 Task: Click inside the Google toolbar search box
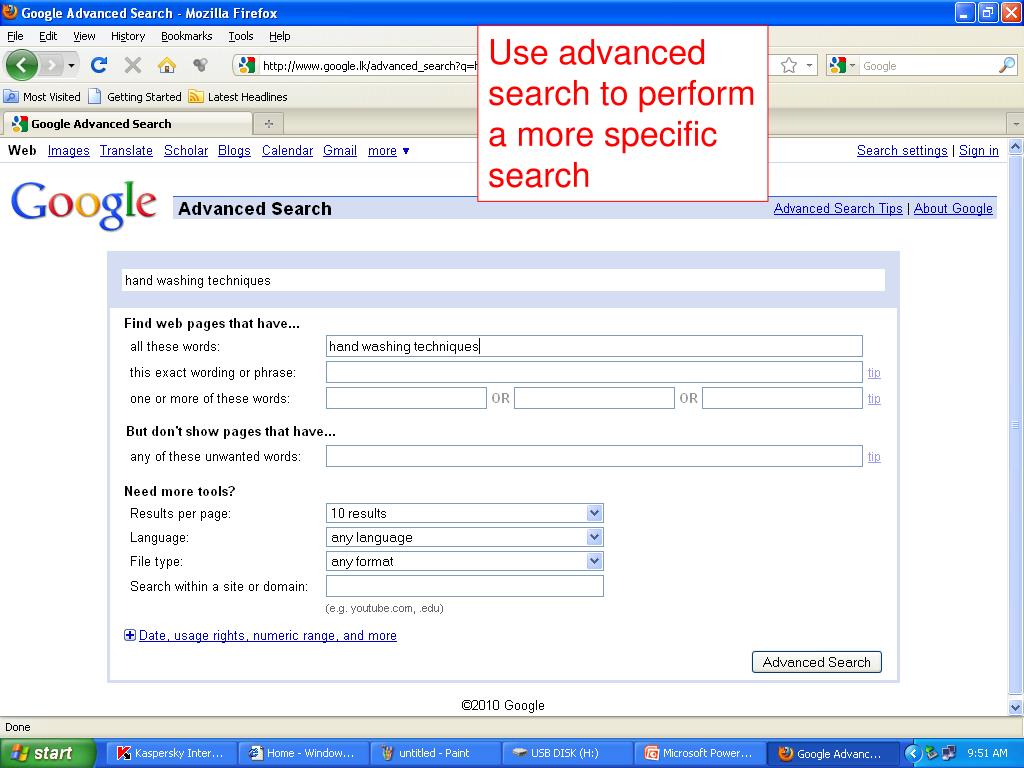point(927,66)
